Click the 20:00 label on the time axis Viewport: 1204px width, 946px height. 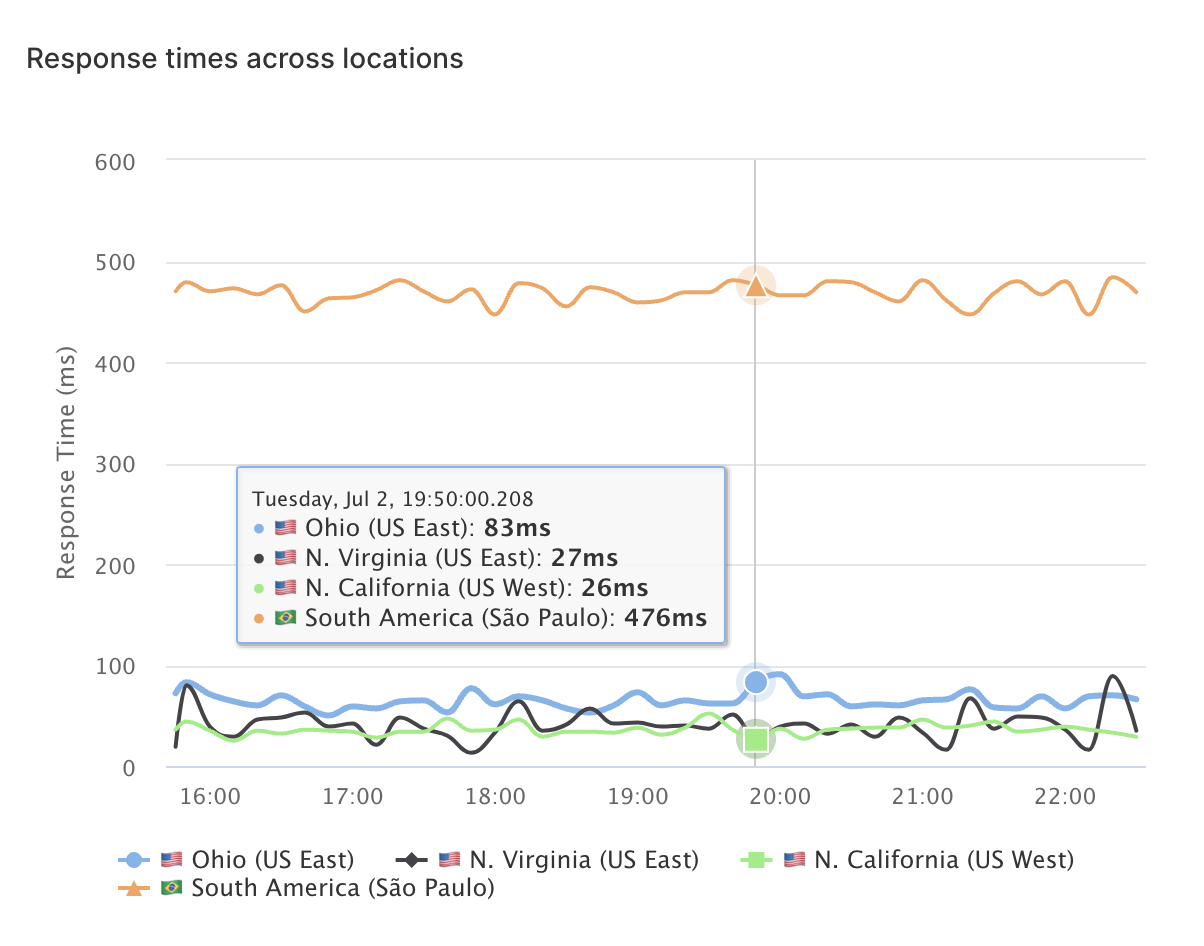click(x=779, y=797)
